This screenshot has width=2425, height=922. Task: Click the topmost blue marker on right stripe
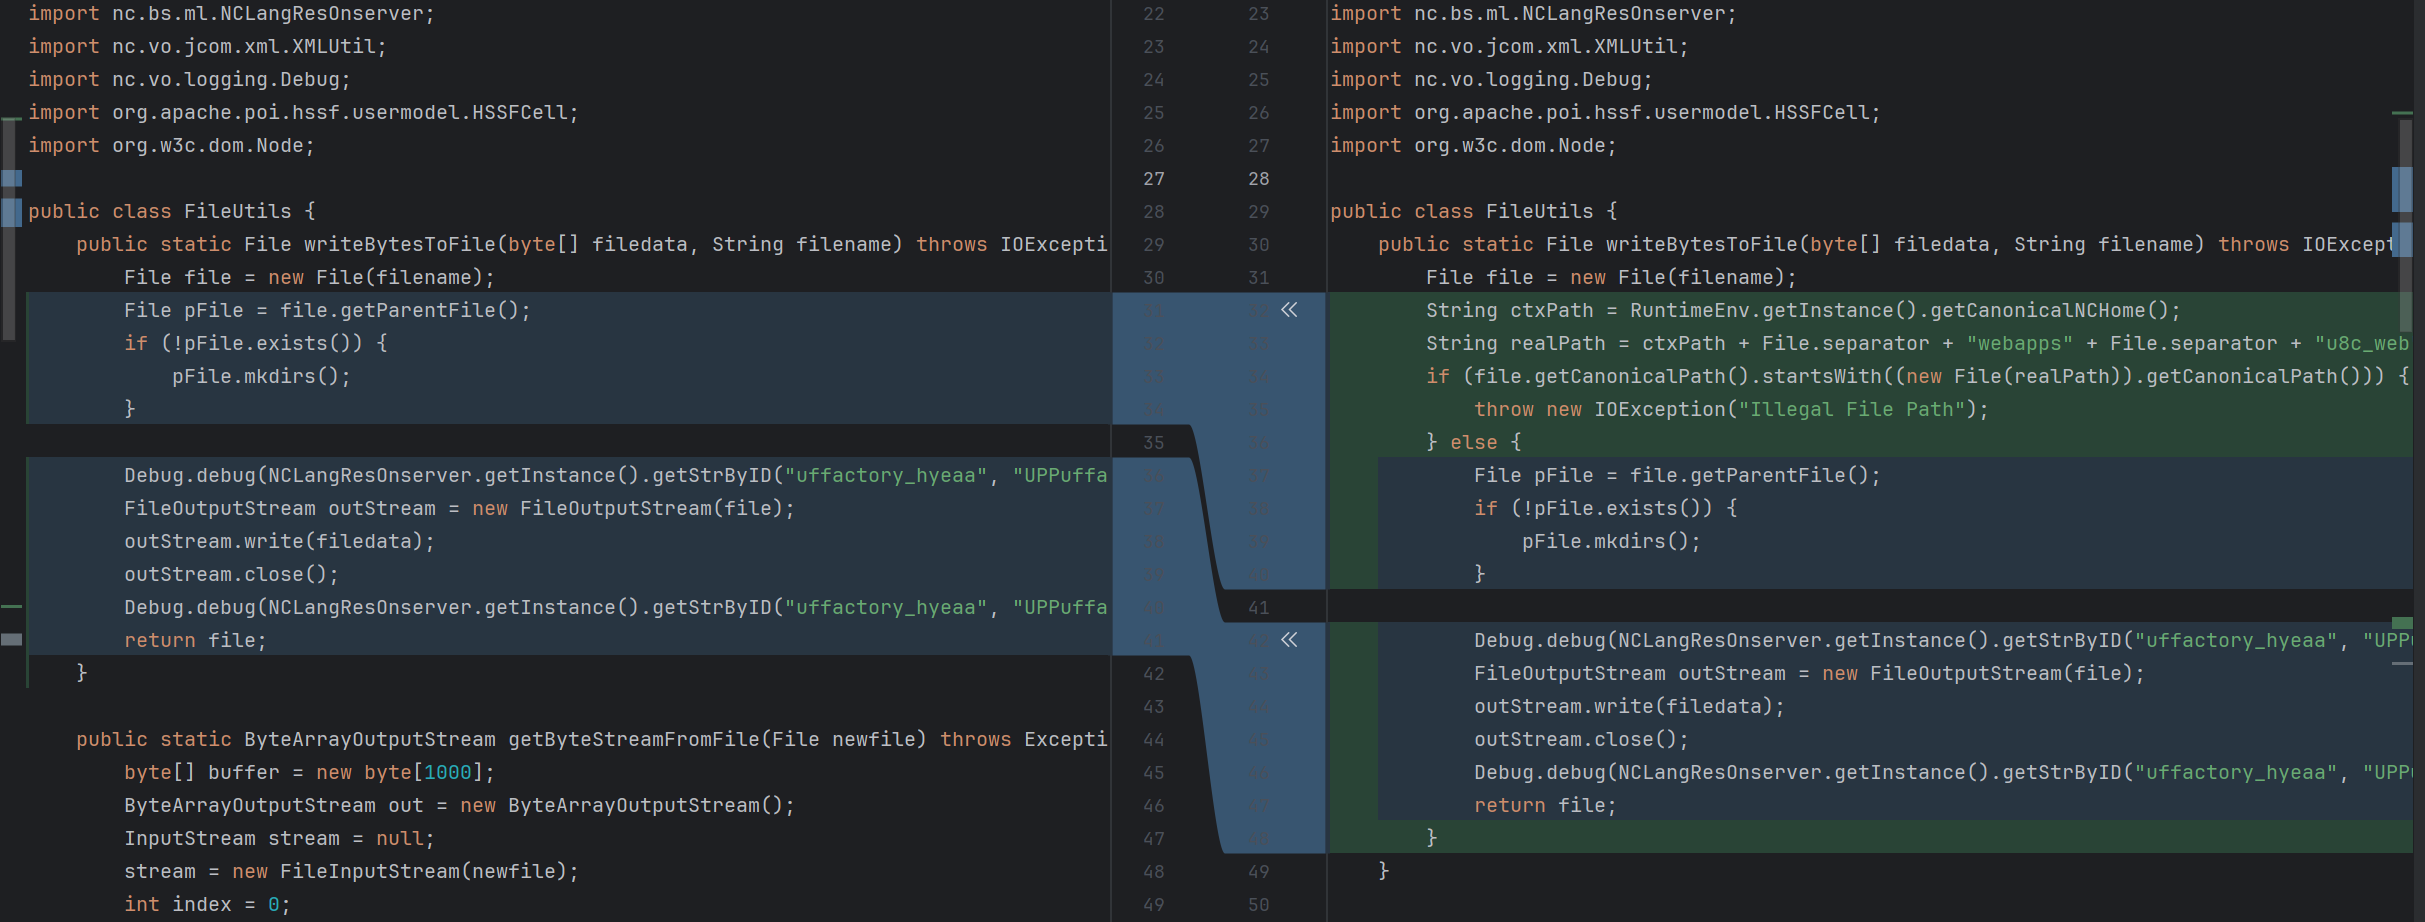click(2402, 189)
